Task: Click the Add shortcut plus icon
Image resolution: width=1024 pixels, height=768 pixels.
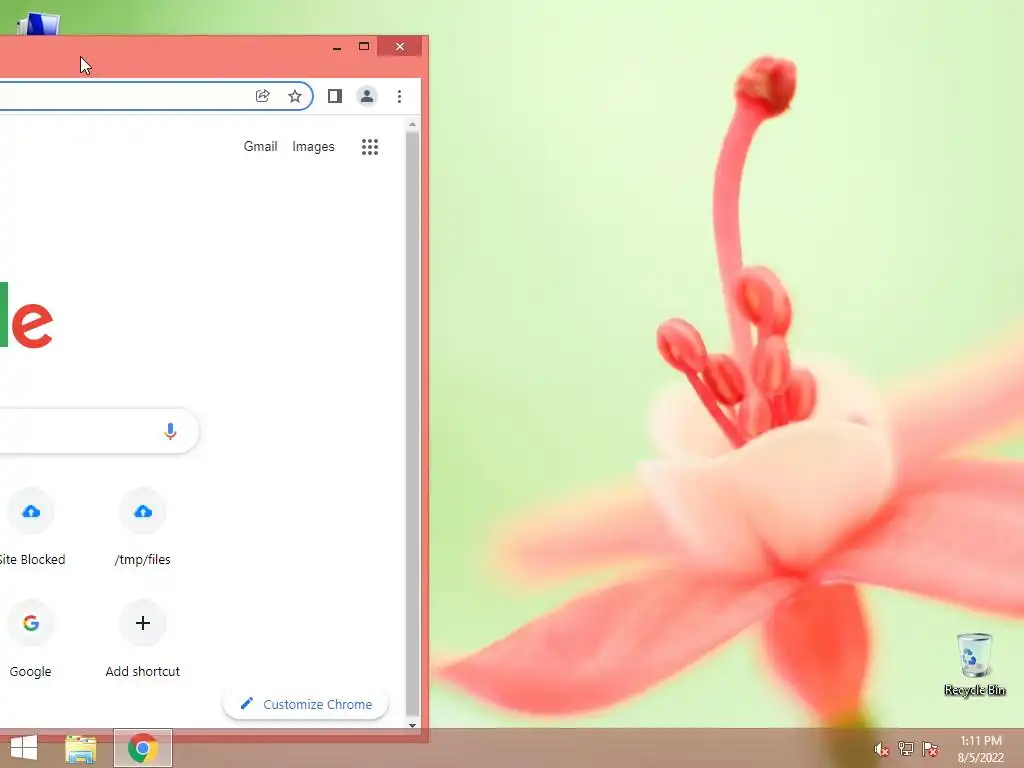Action: (x=142, y=623)
